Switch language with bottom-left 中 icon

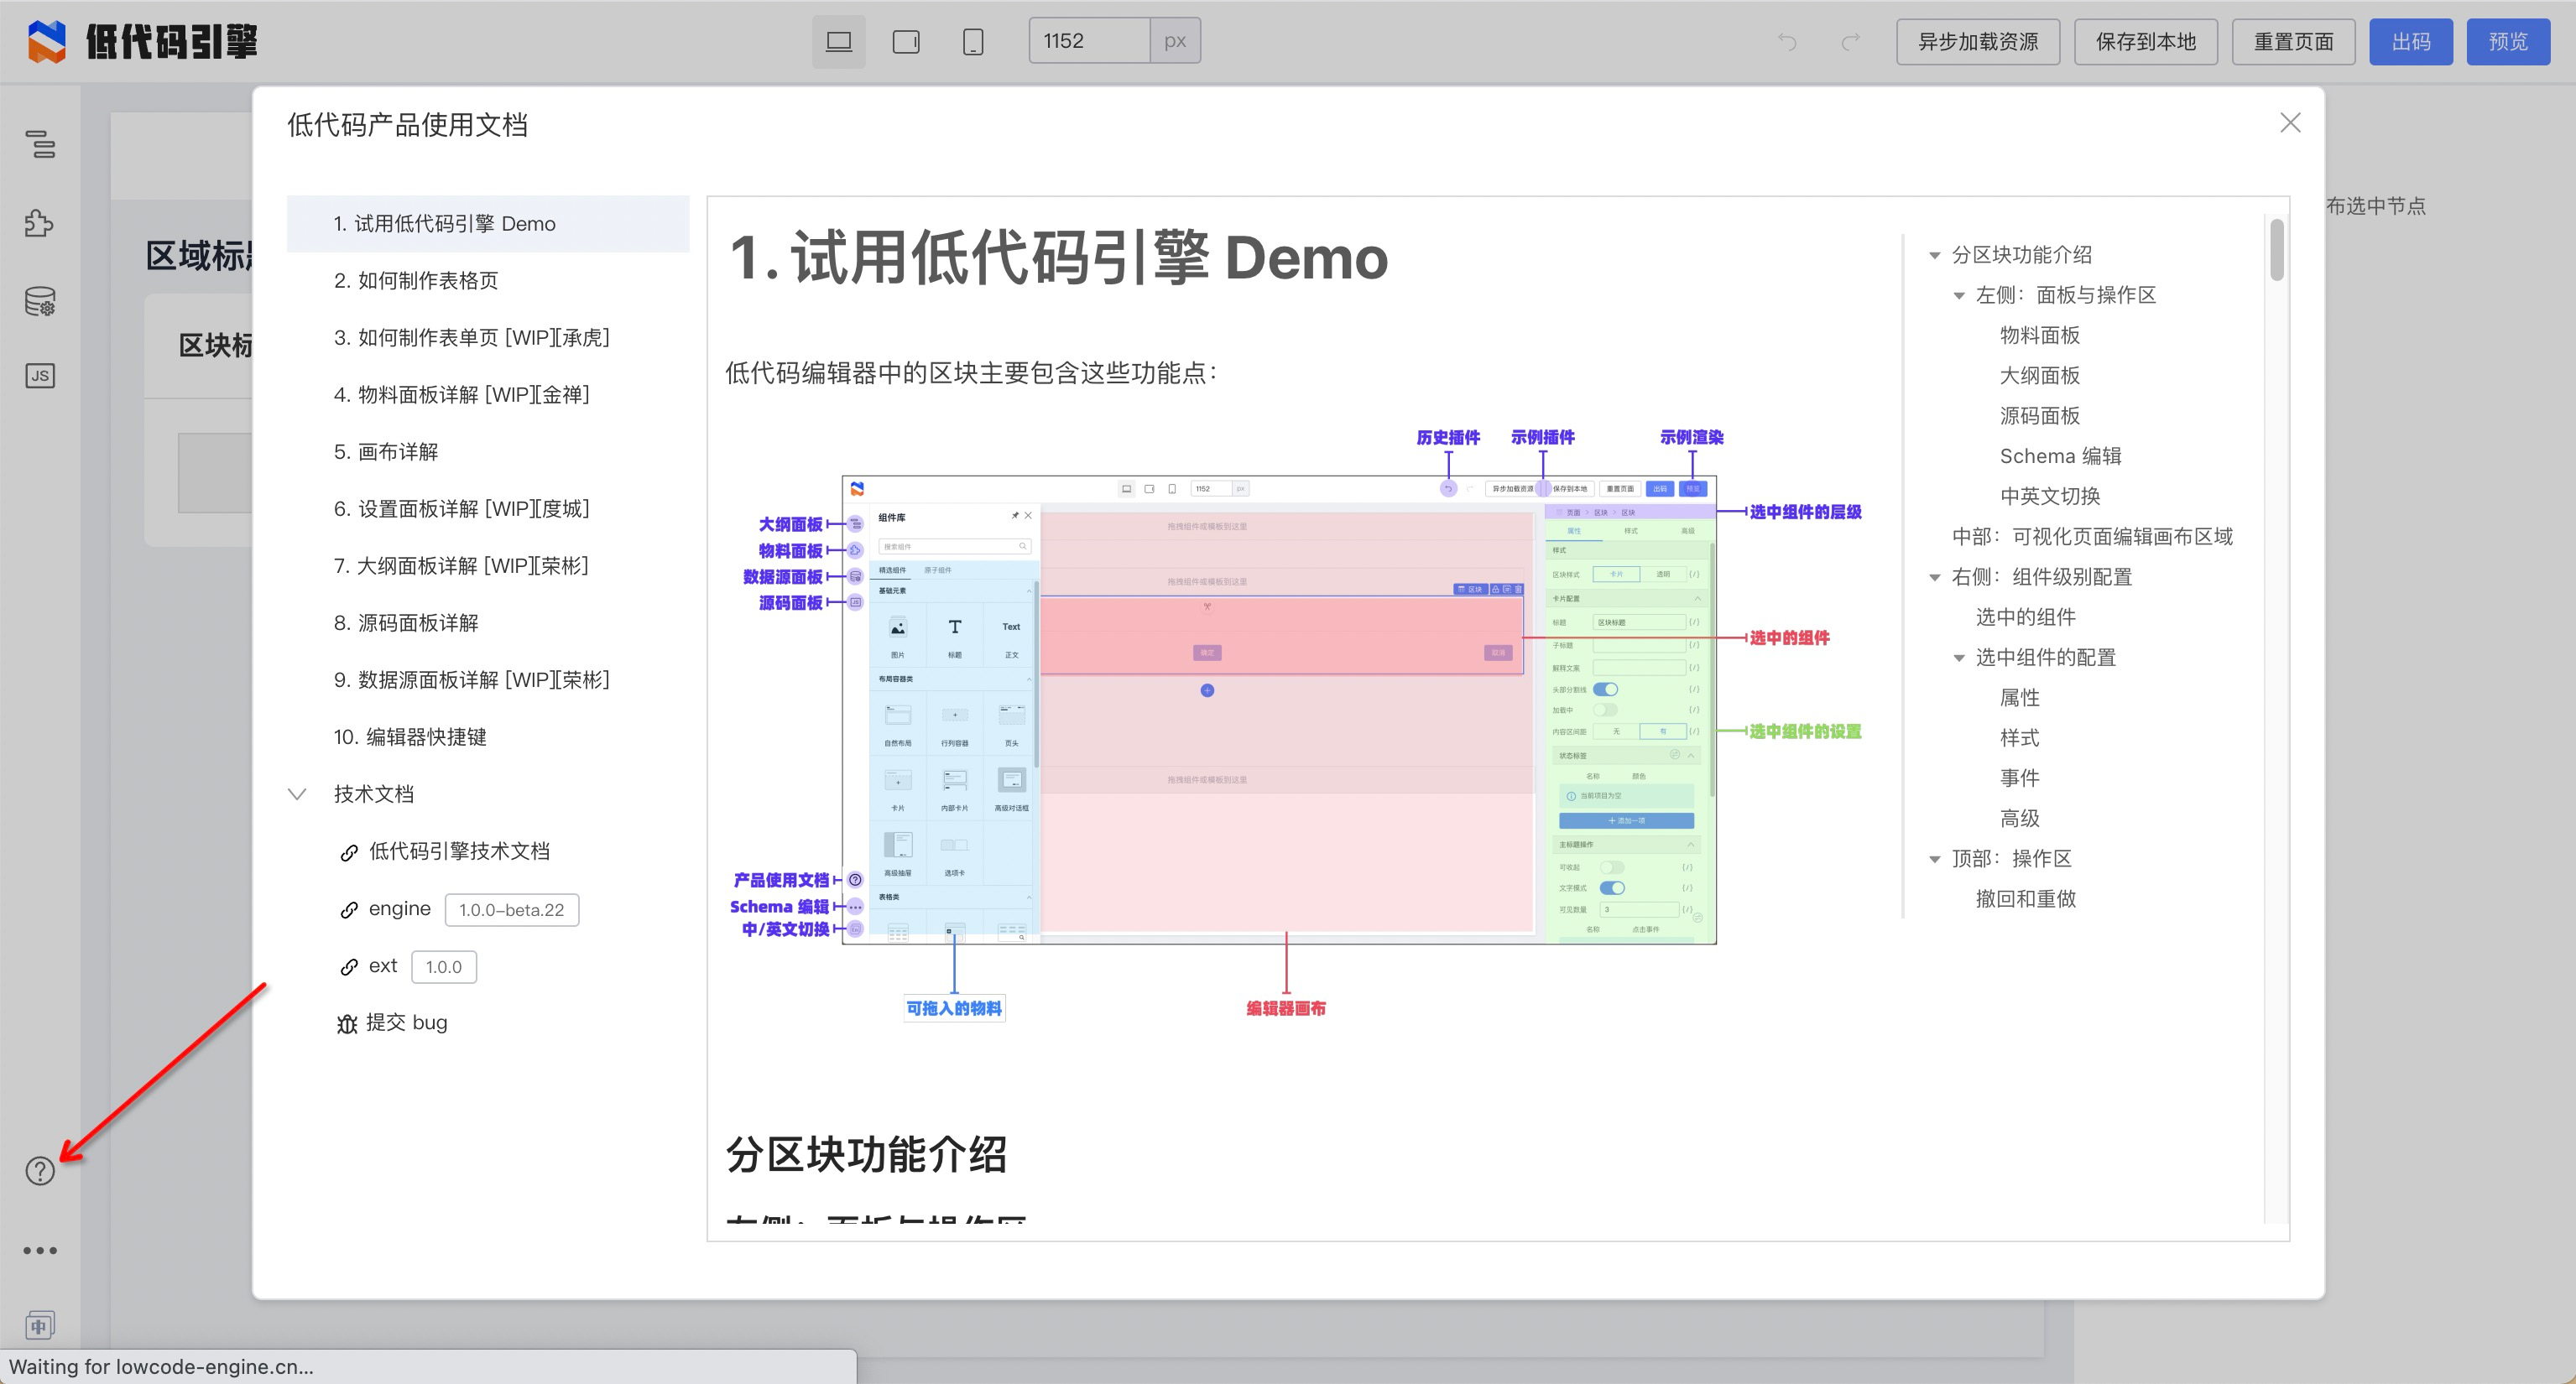tap(40, 1326)
